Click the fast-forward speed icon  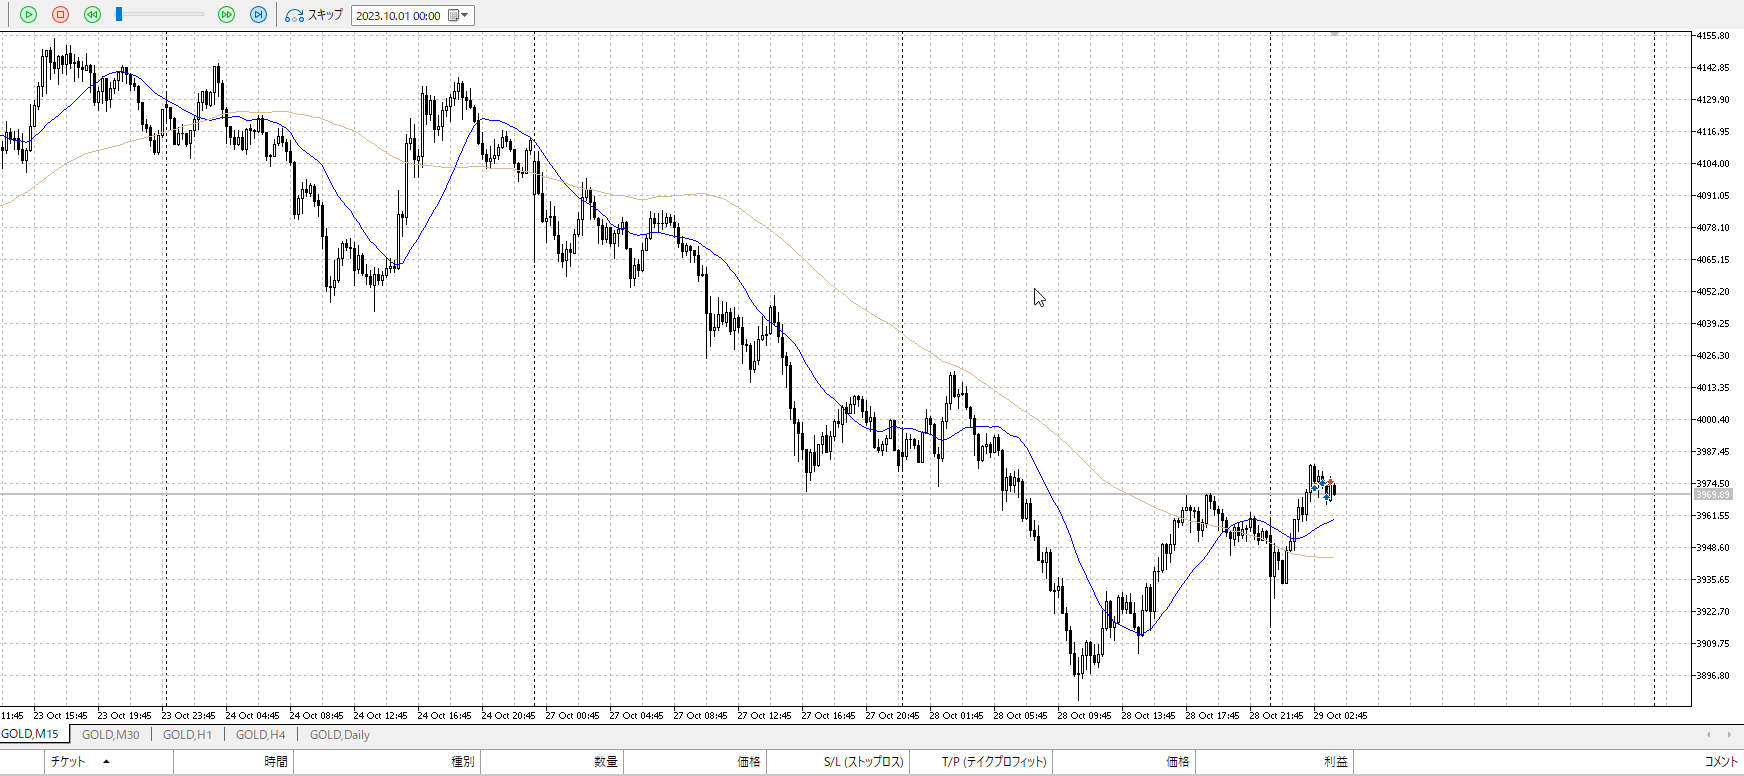(226, 15)
